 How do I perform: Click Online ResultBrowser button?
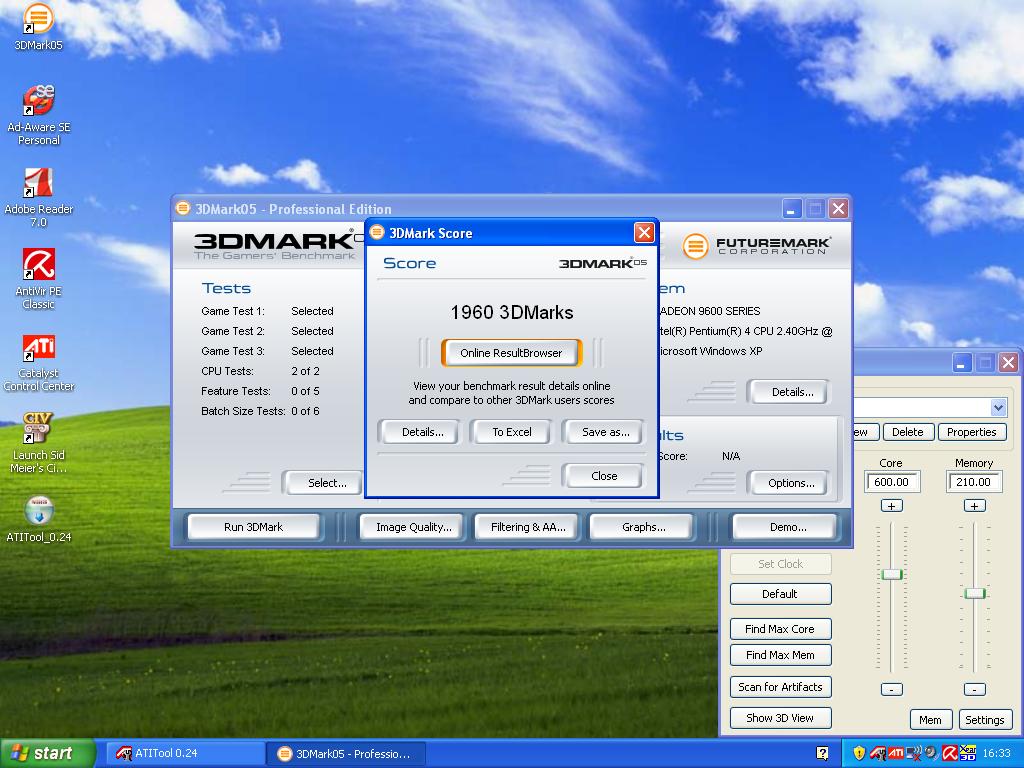pos(511,353)
